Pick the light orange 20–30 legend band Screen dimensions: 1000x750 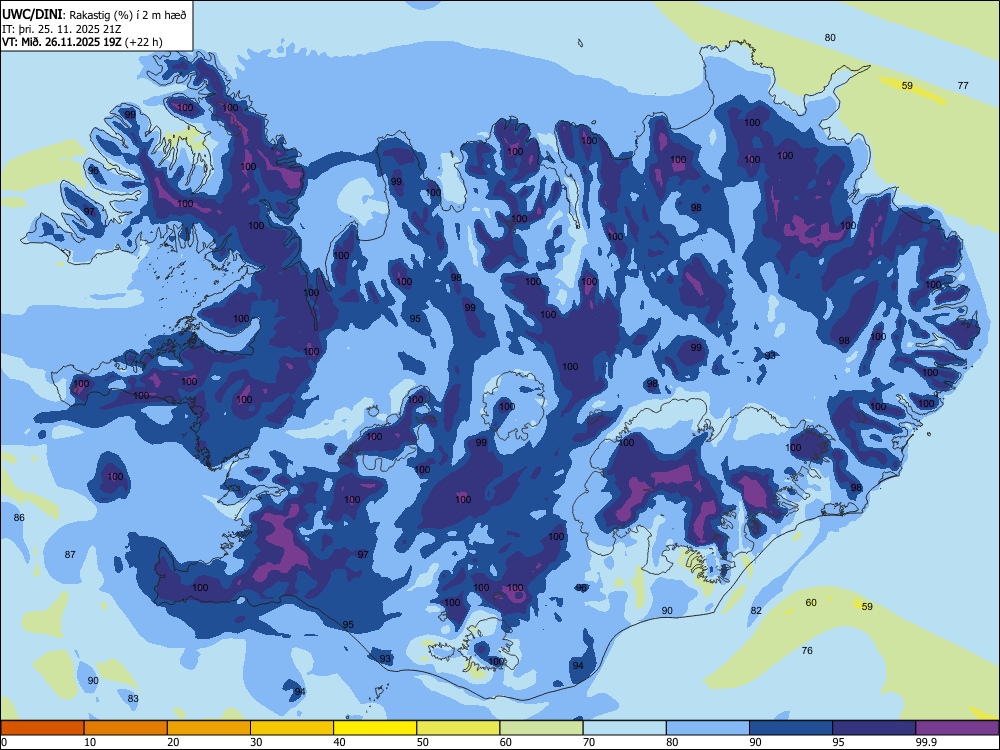tap(209, 728)
